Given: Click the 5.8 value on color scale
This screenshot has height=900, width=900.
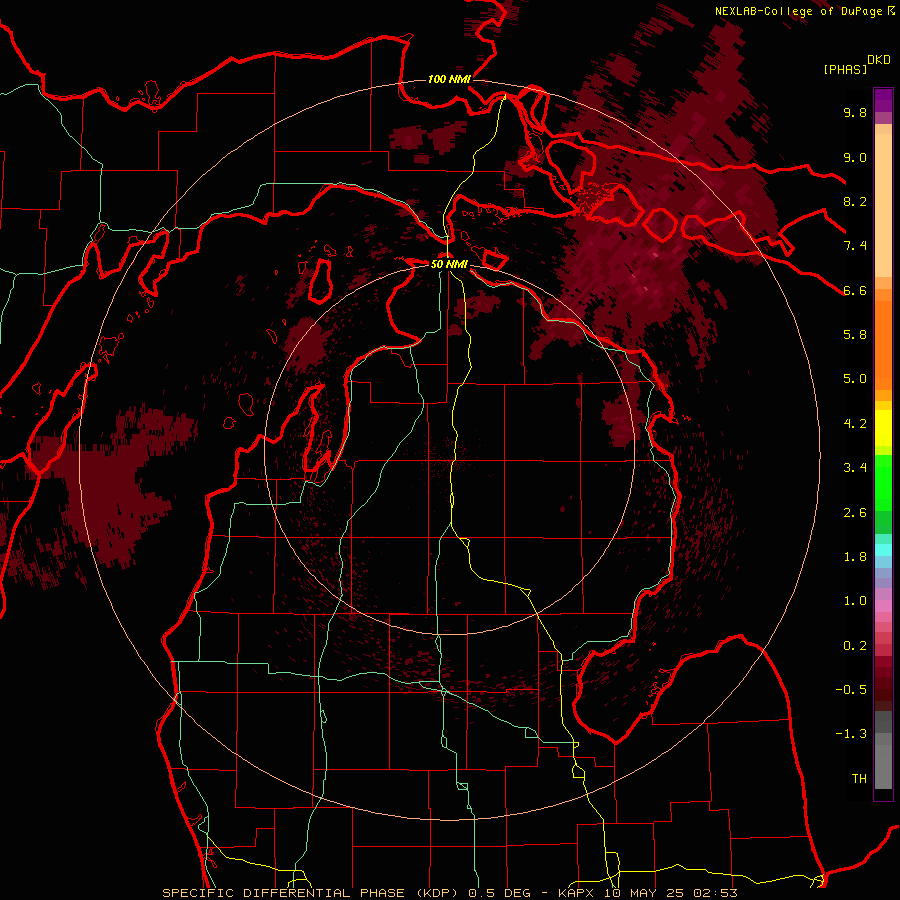Looking at the screenshot, I should point(855,334).
